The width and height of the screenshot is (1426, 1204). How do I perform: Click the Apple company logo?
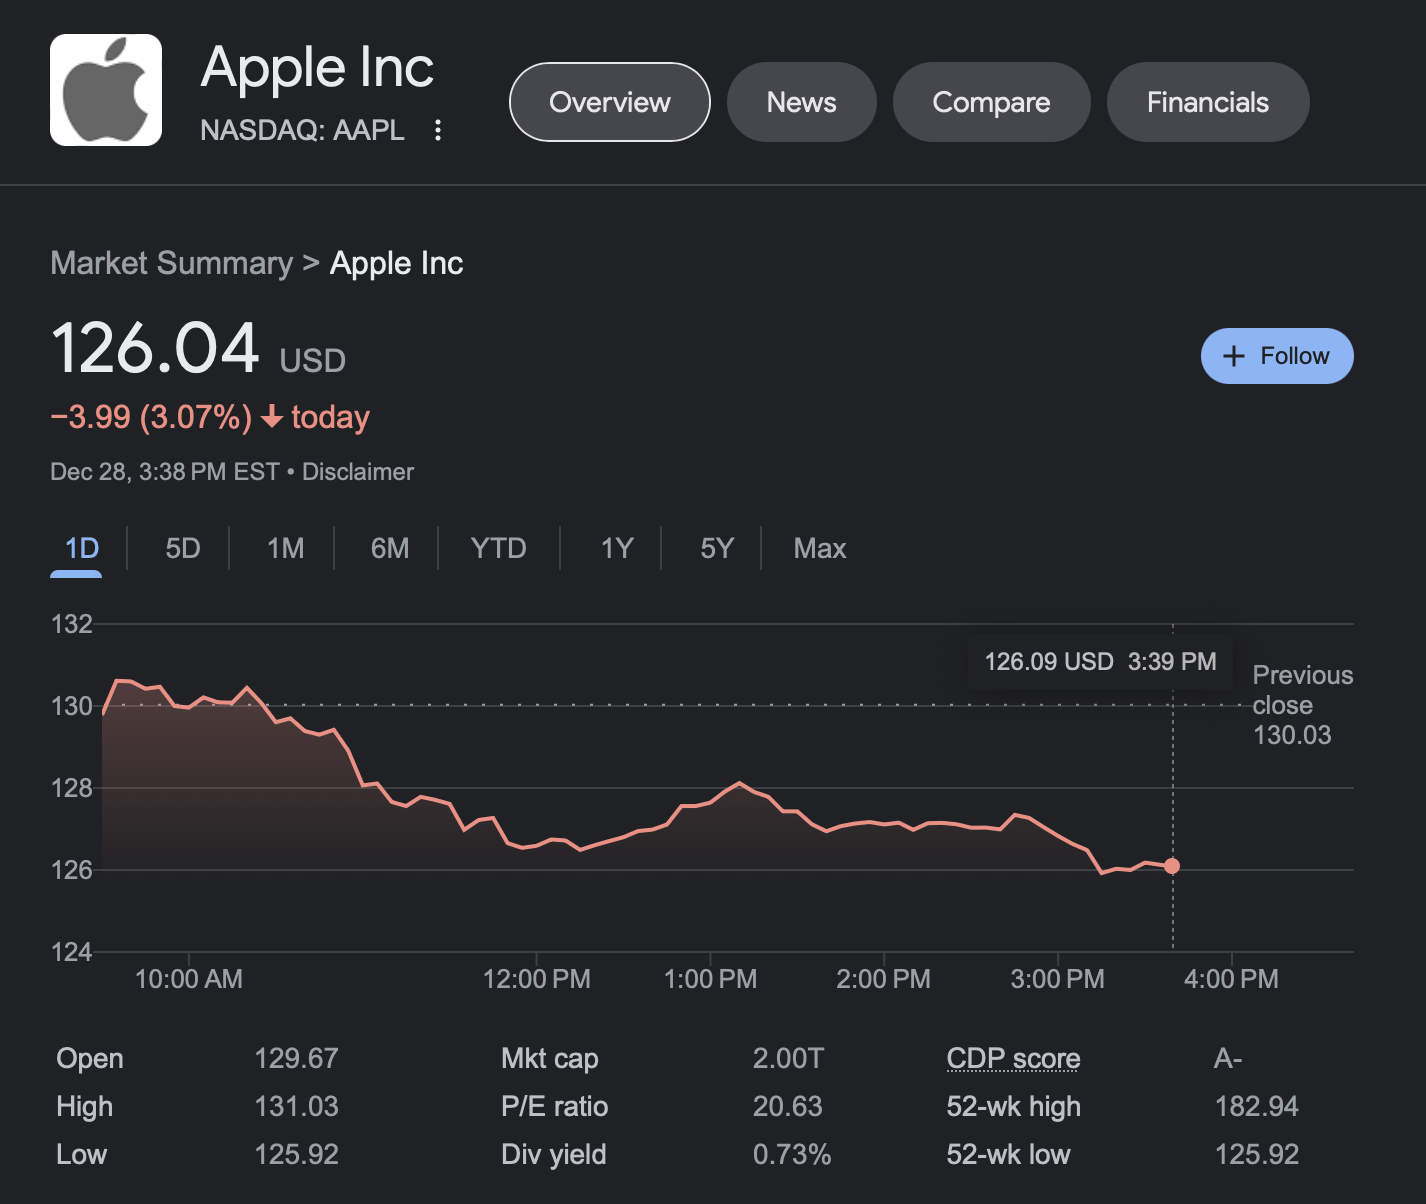click(x=105, y=88)
